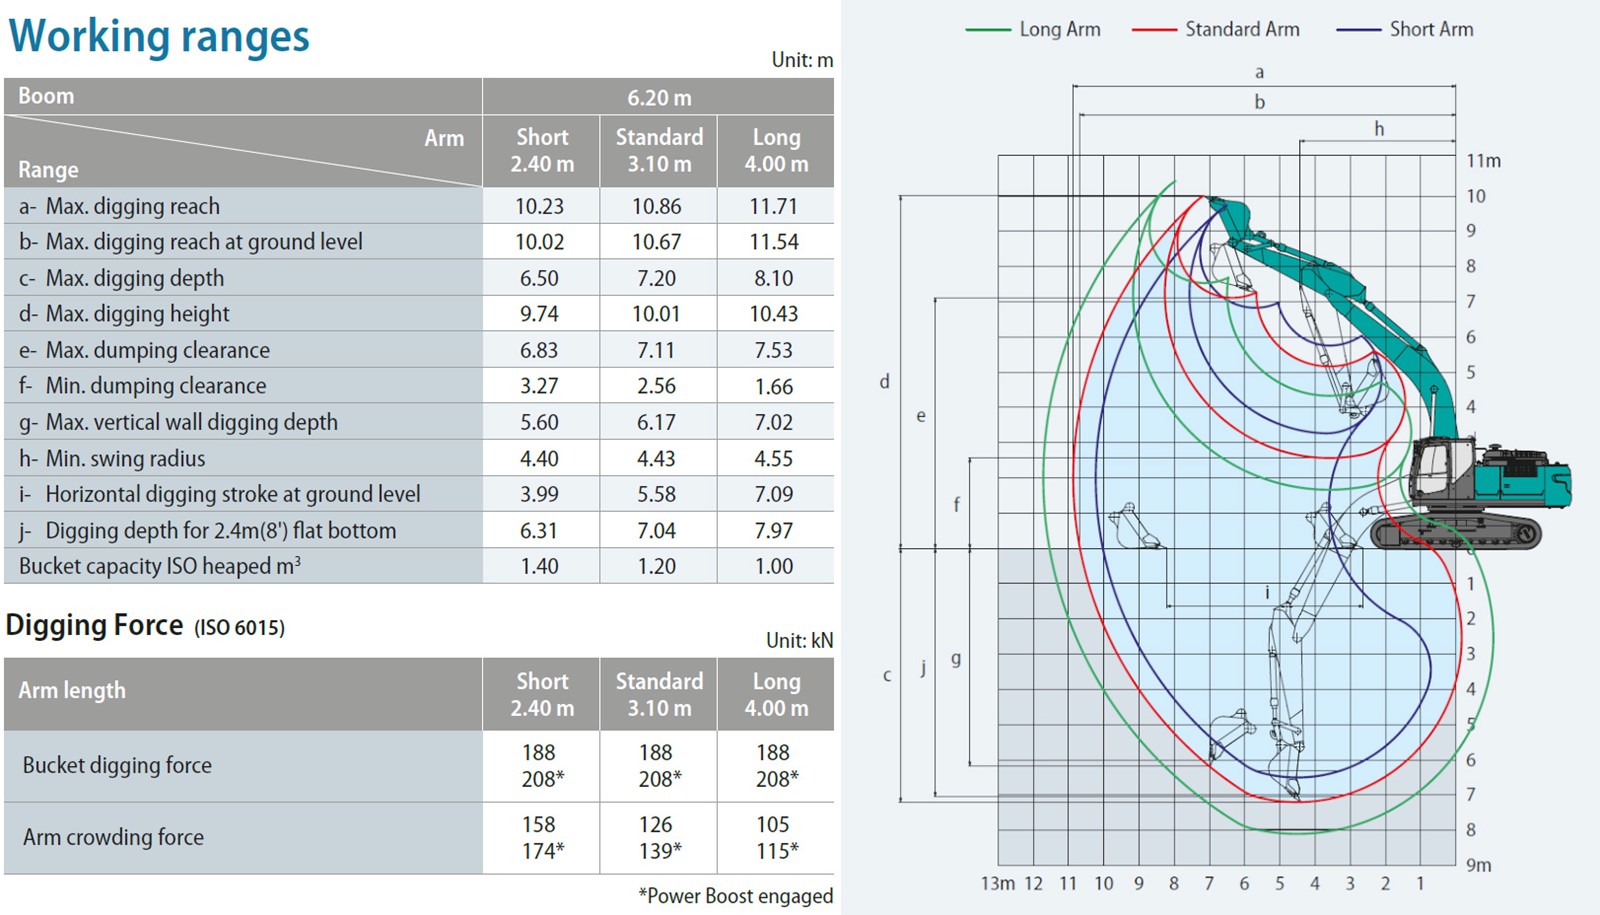Image resolution: width=1600 pixels, height=915 pixels.
Task: Click the teal excavator cab in the diagram
Action: click(x=1440, y=469)
